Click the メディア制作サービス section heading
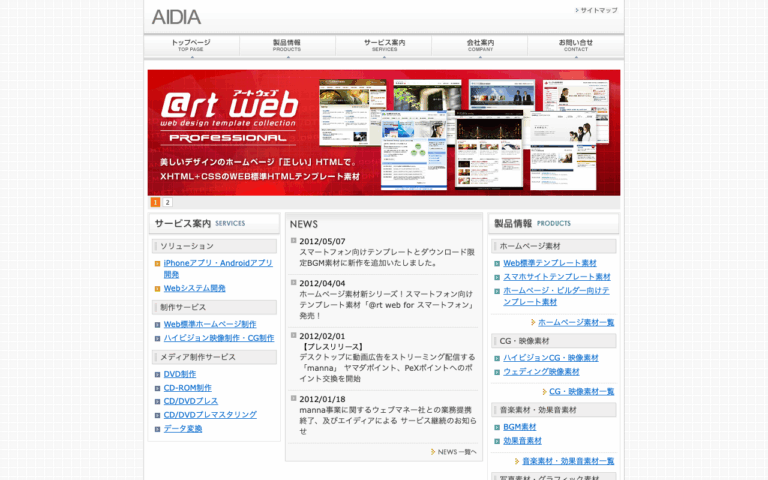Screen dimensions: 768x480 [215, 357]
